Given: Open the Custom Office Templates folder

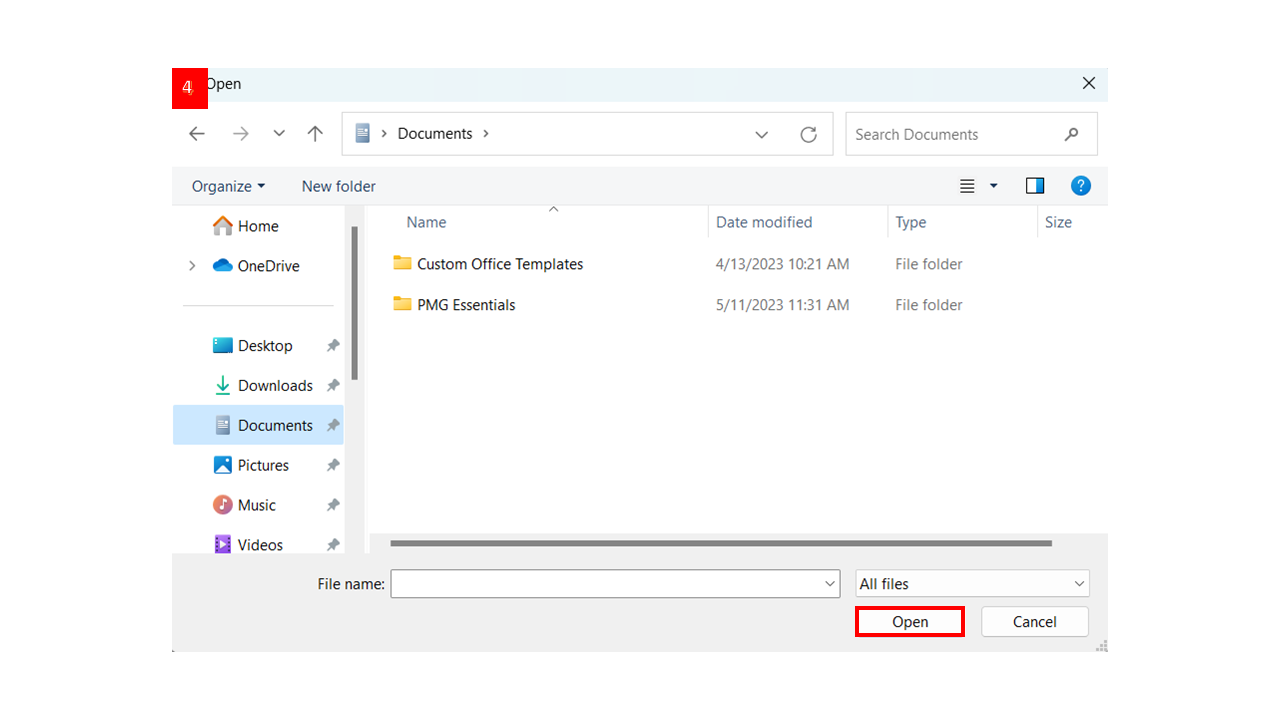Looking at the screenshot, I should (499, 264).
